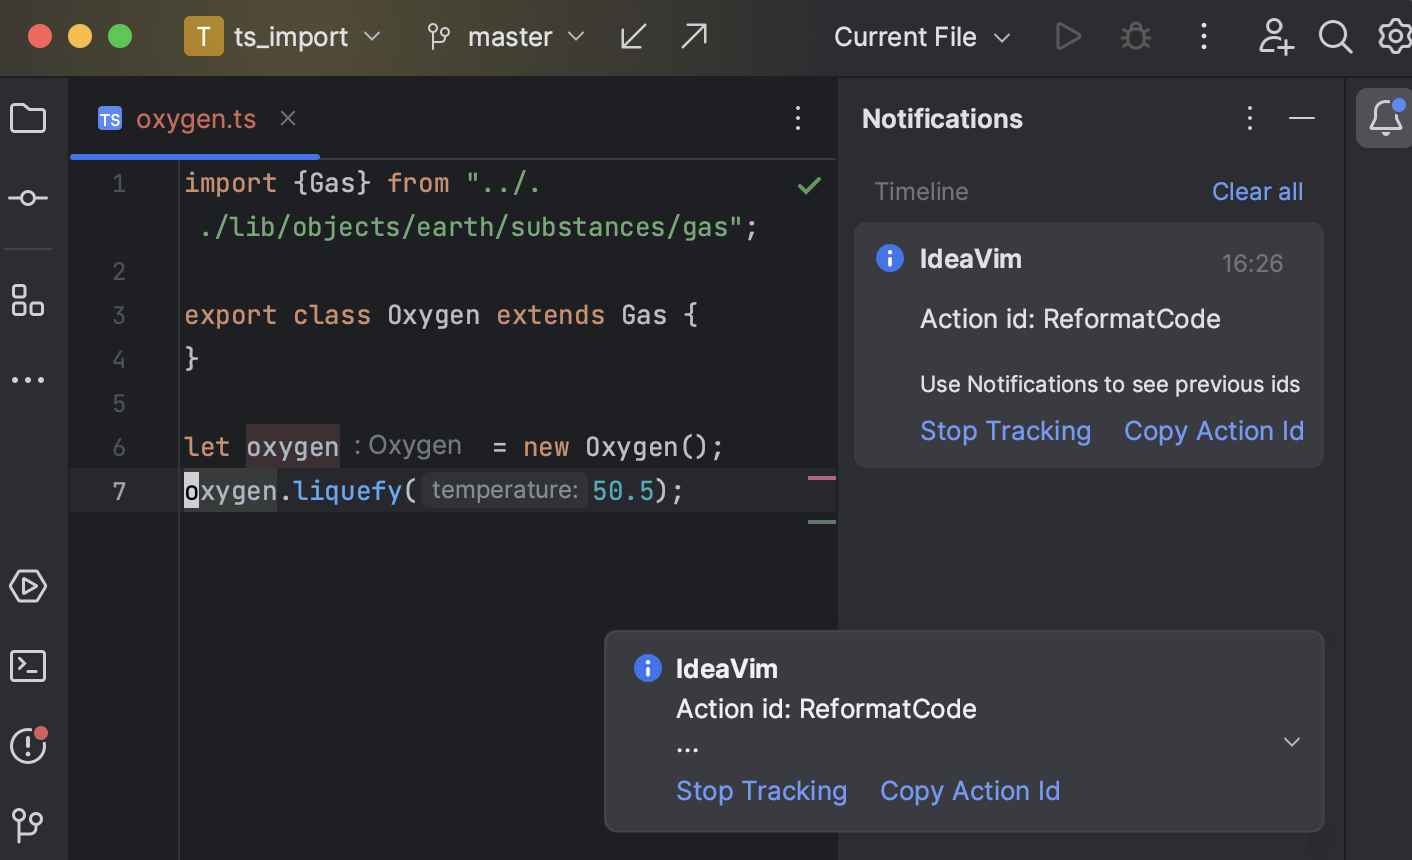This screenshot has height=860, width=1412.
Task: Open the Problems tool window
Action: [x=27, y=746]
